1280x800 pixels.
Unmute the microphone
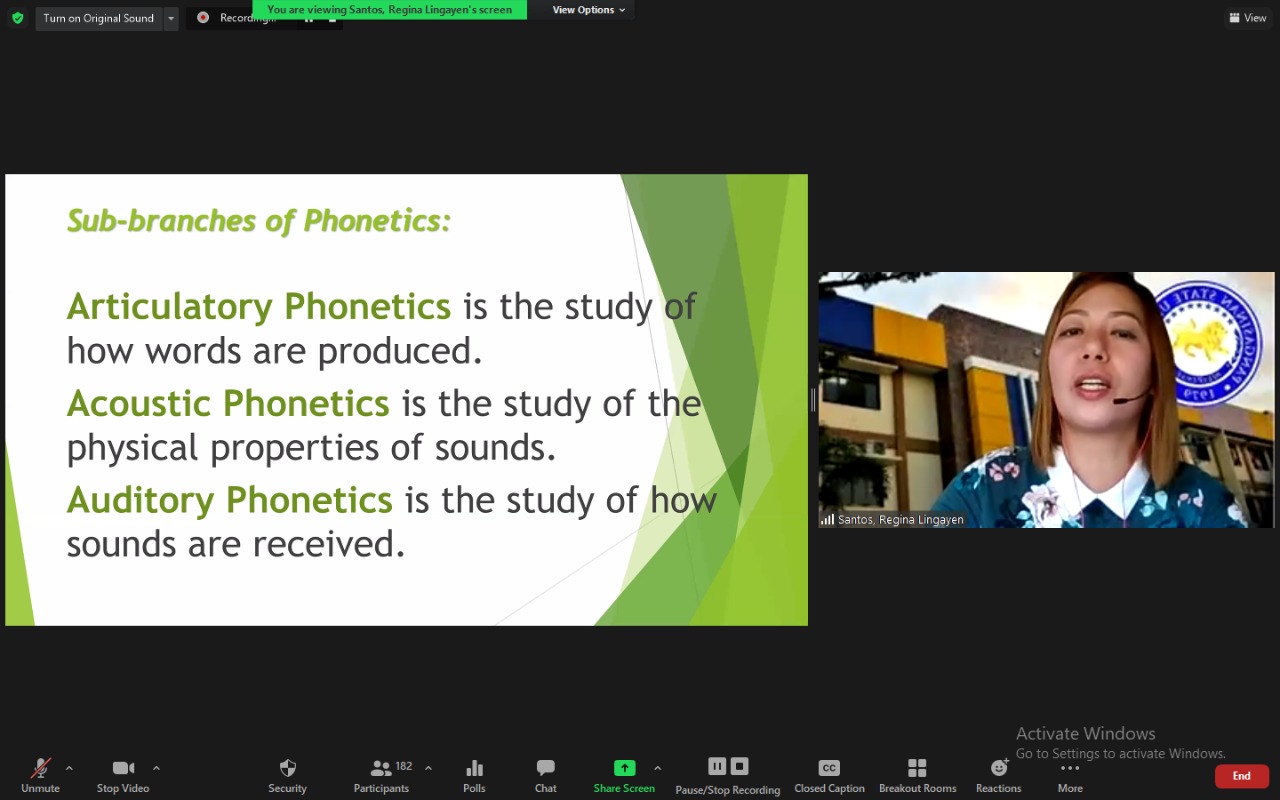click(40, 776)
